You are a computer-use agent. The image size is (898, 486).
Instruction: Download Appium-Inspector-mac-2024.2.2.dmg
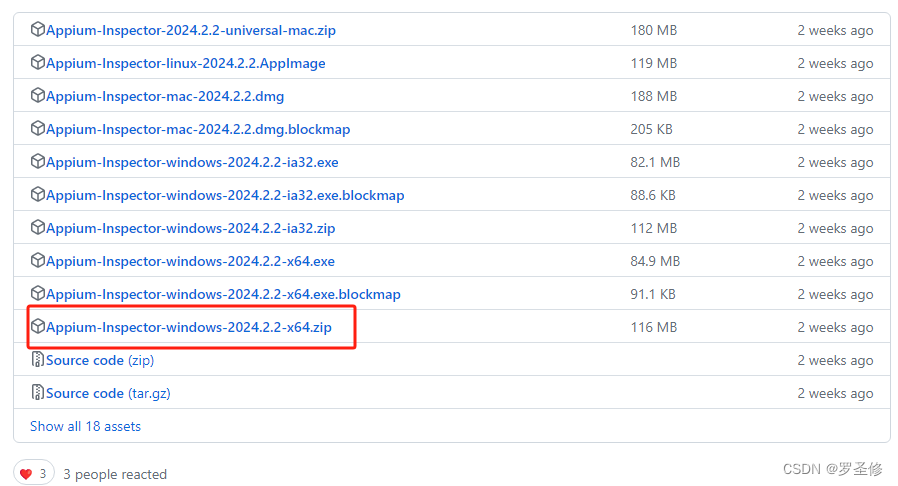coord(165,97)
